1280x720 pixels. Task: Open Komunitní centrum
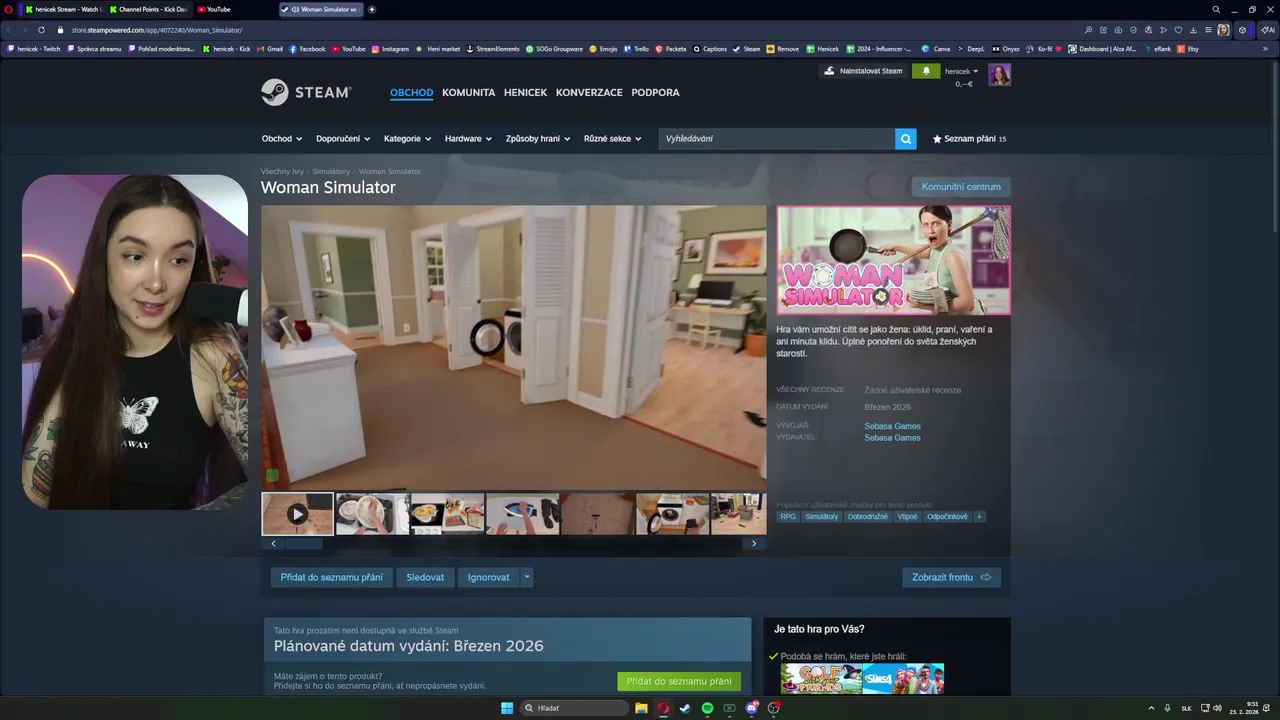pos(961,187)
